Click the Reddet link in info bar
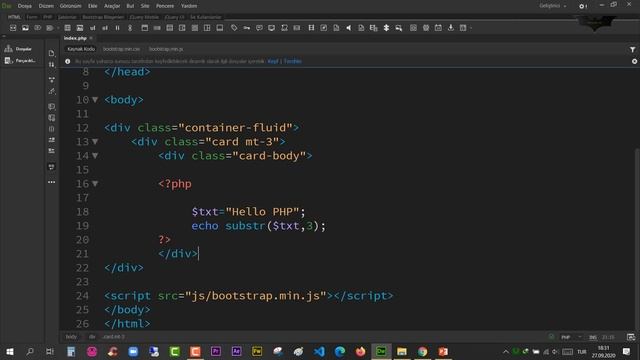Screen dimensions: 640x360 click(x=293, y=61)
